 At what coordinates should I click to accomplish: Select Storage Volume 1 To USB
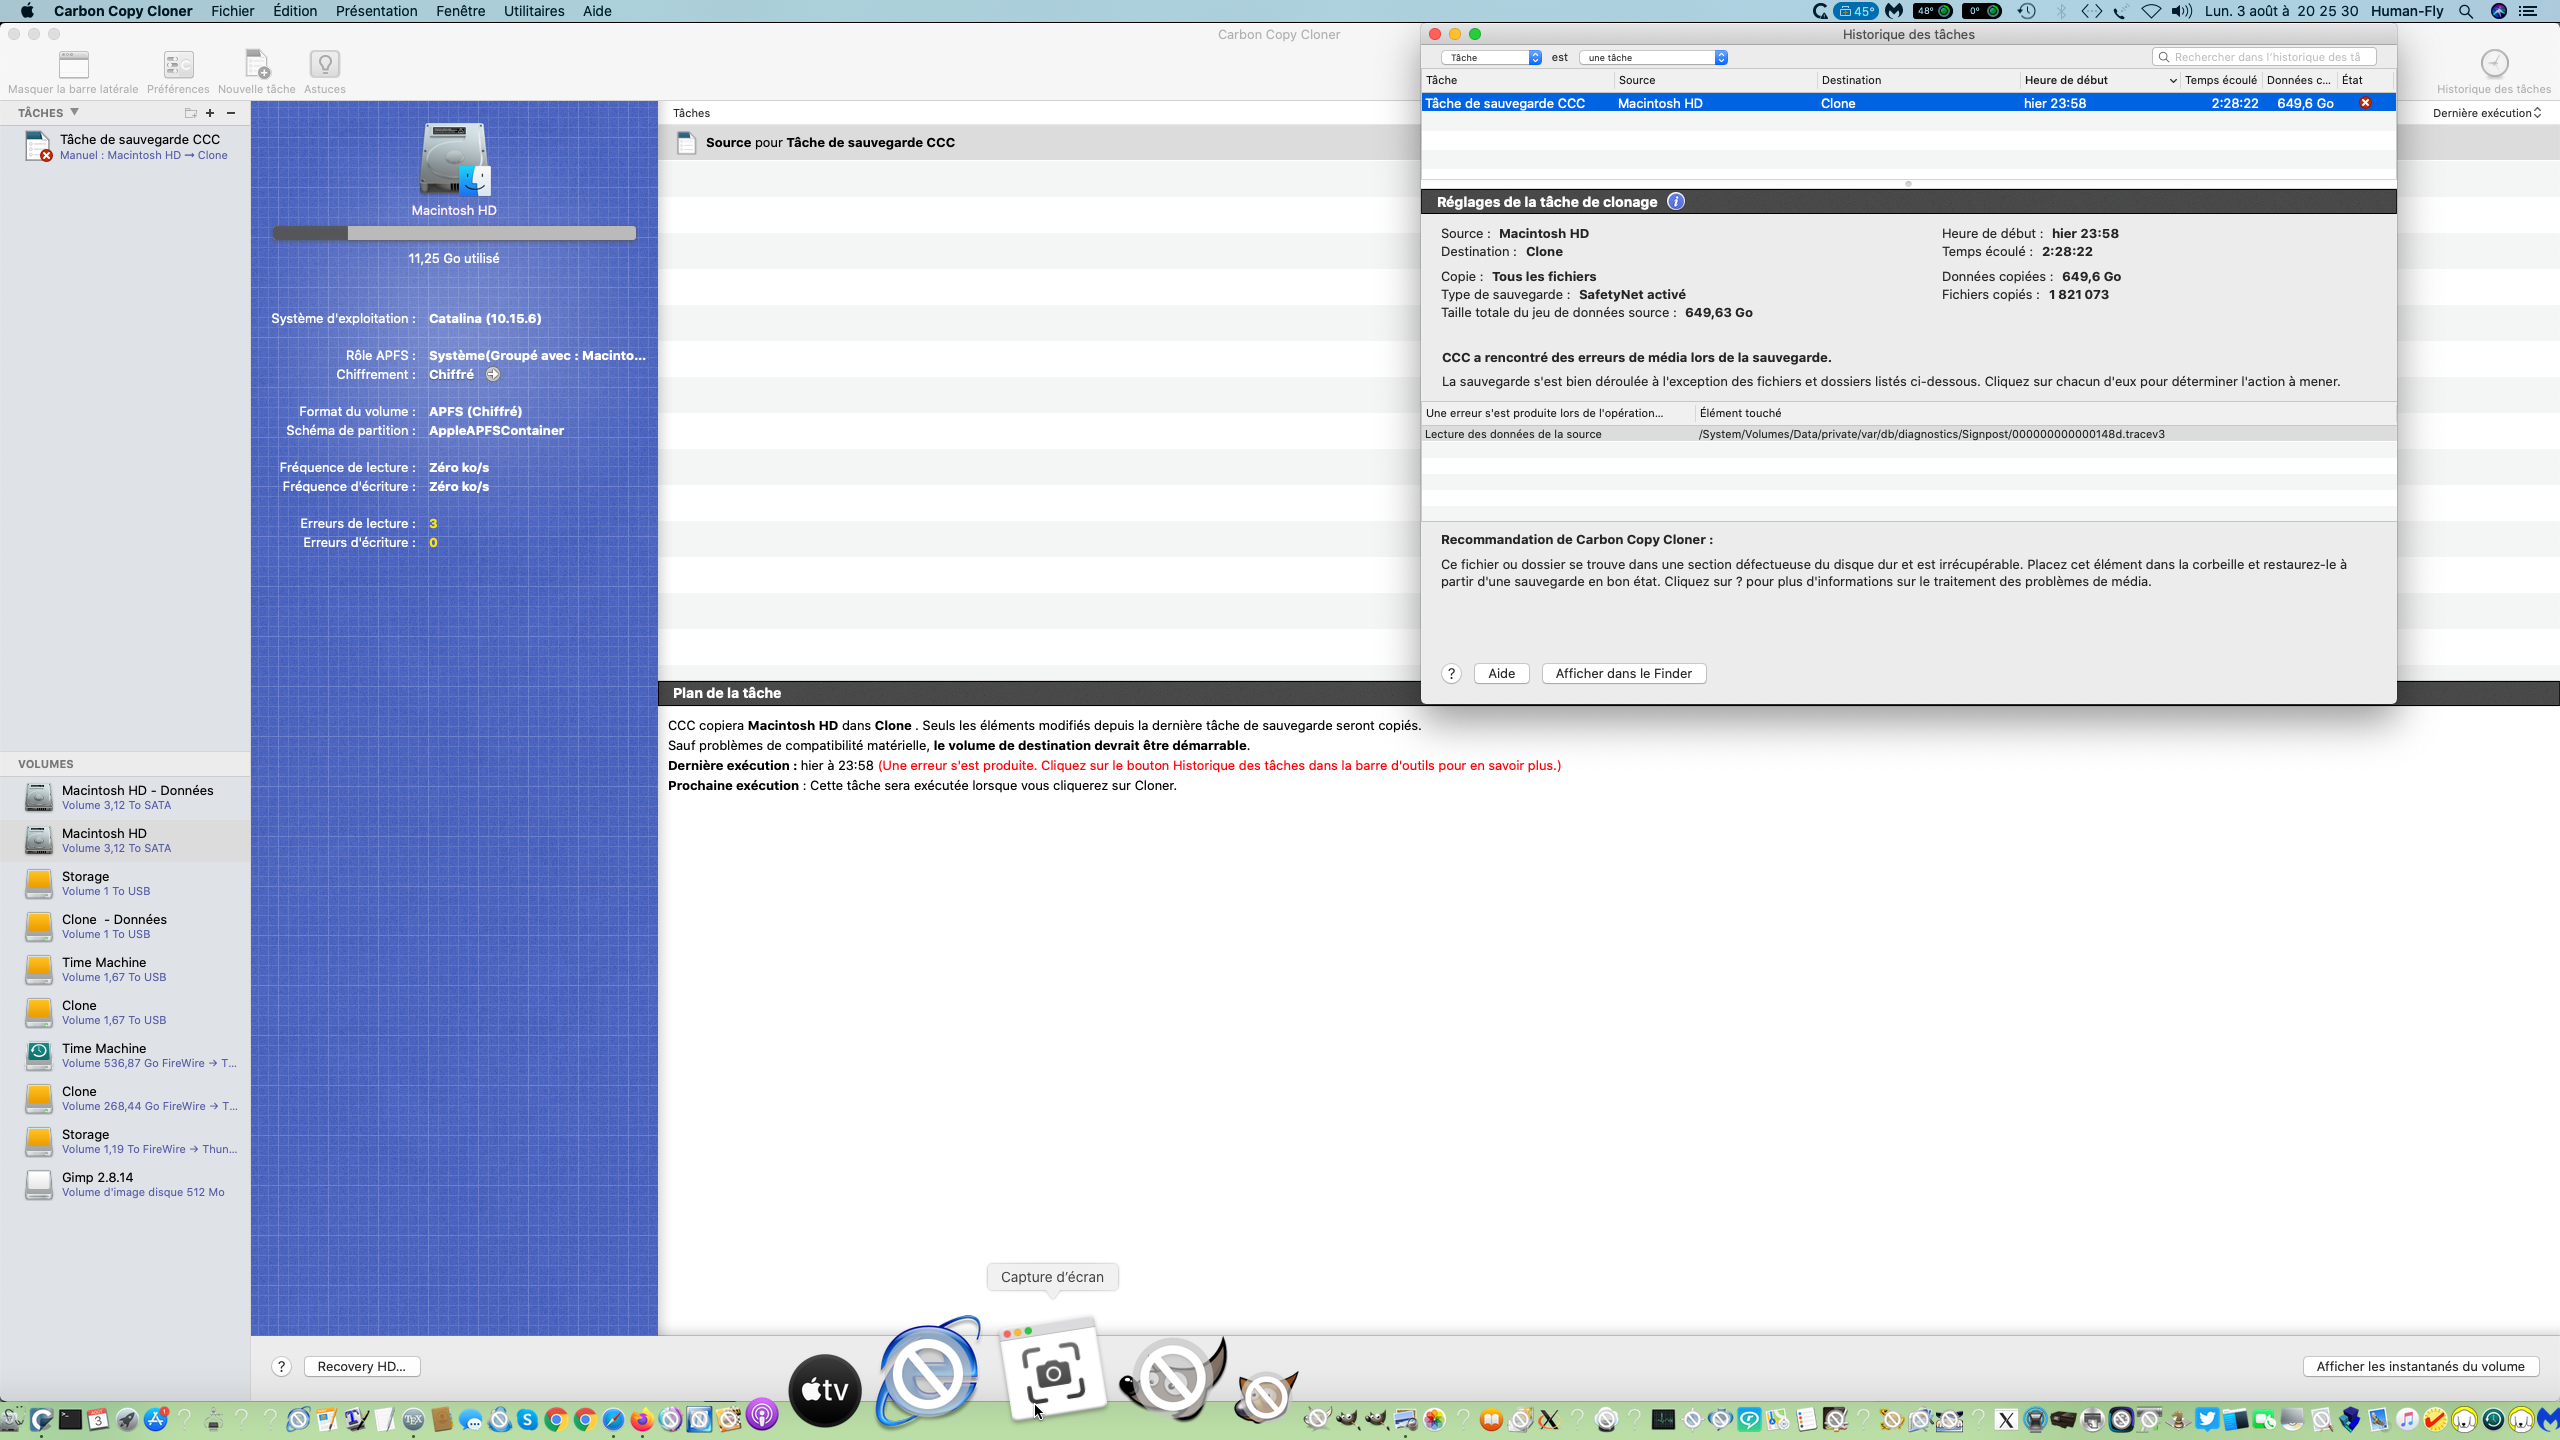pyautogui.click(x=125, y=884)
